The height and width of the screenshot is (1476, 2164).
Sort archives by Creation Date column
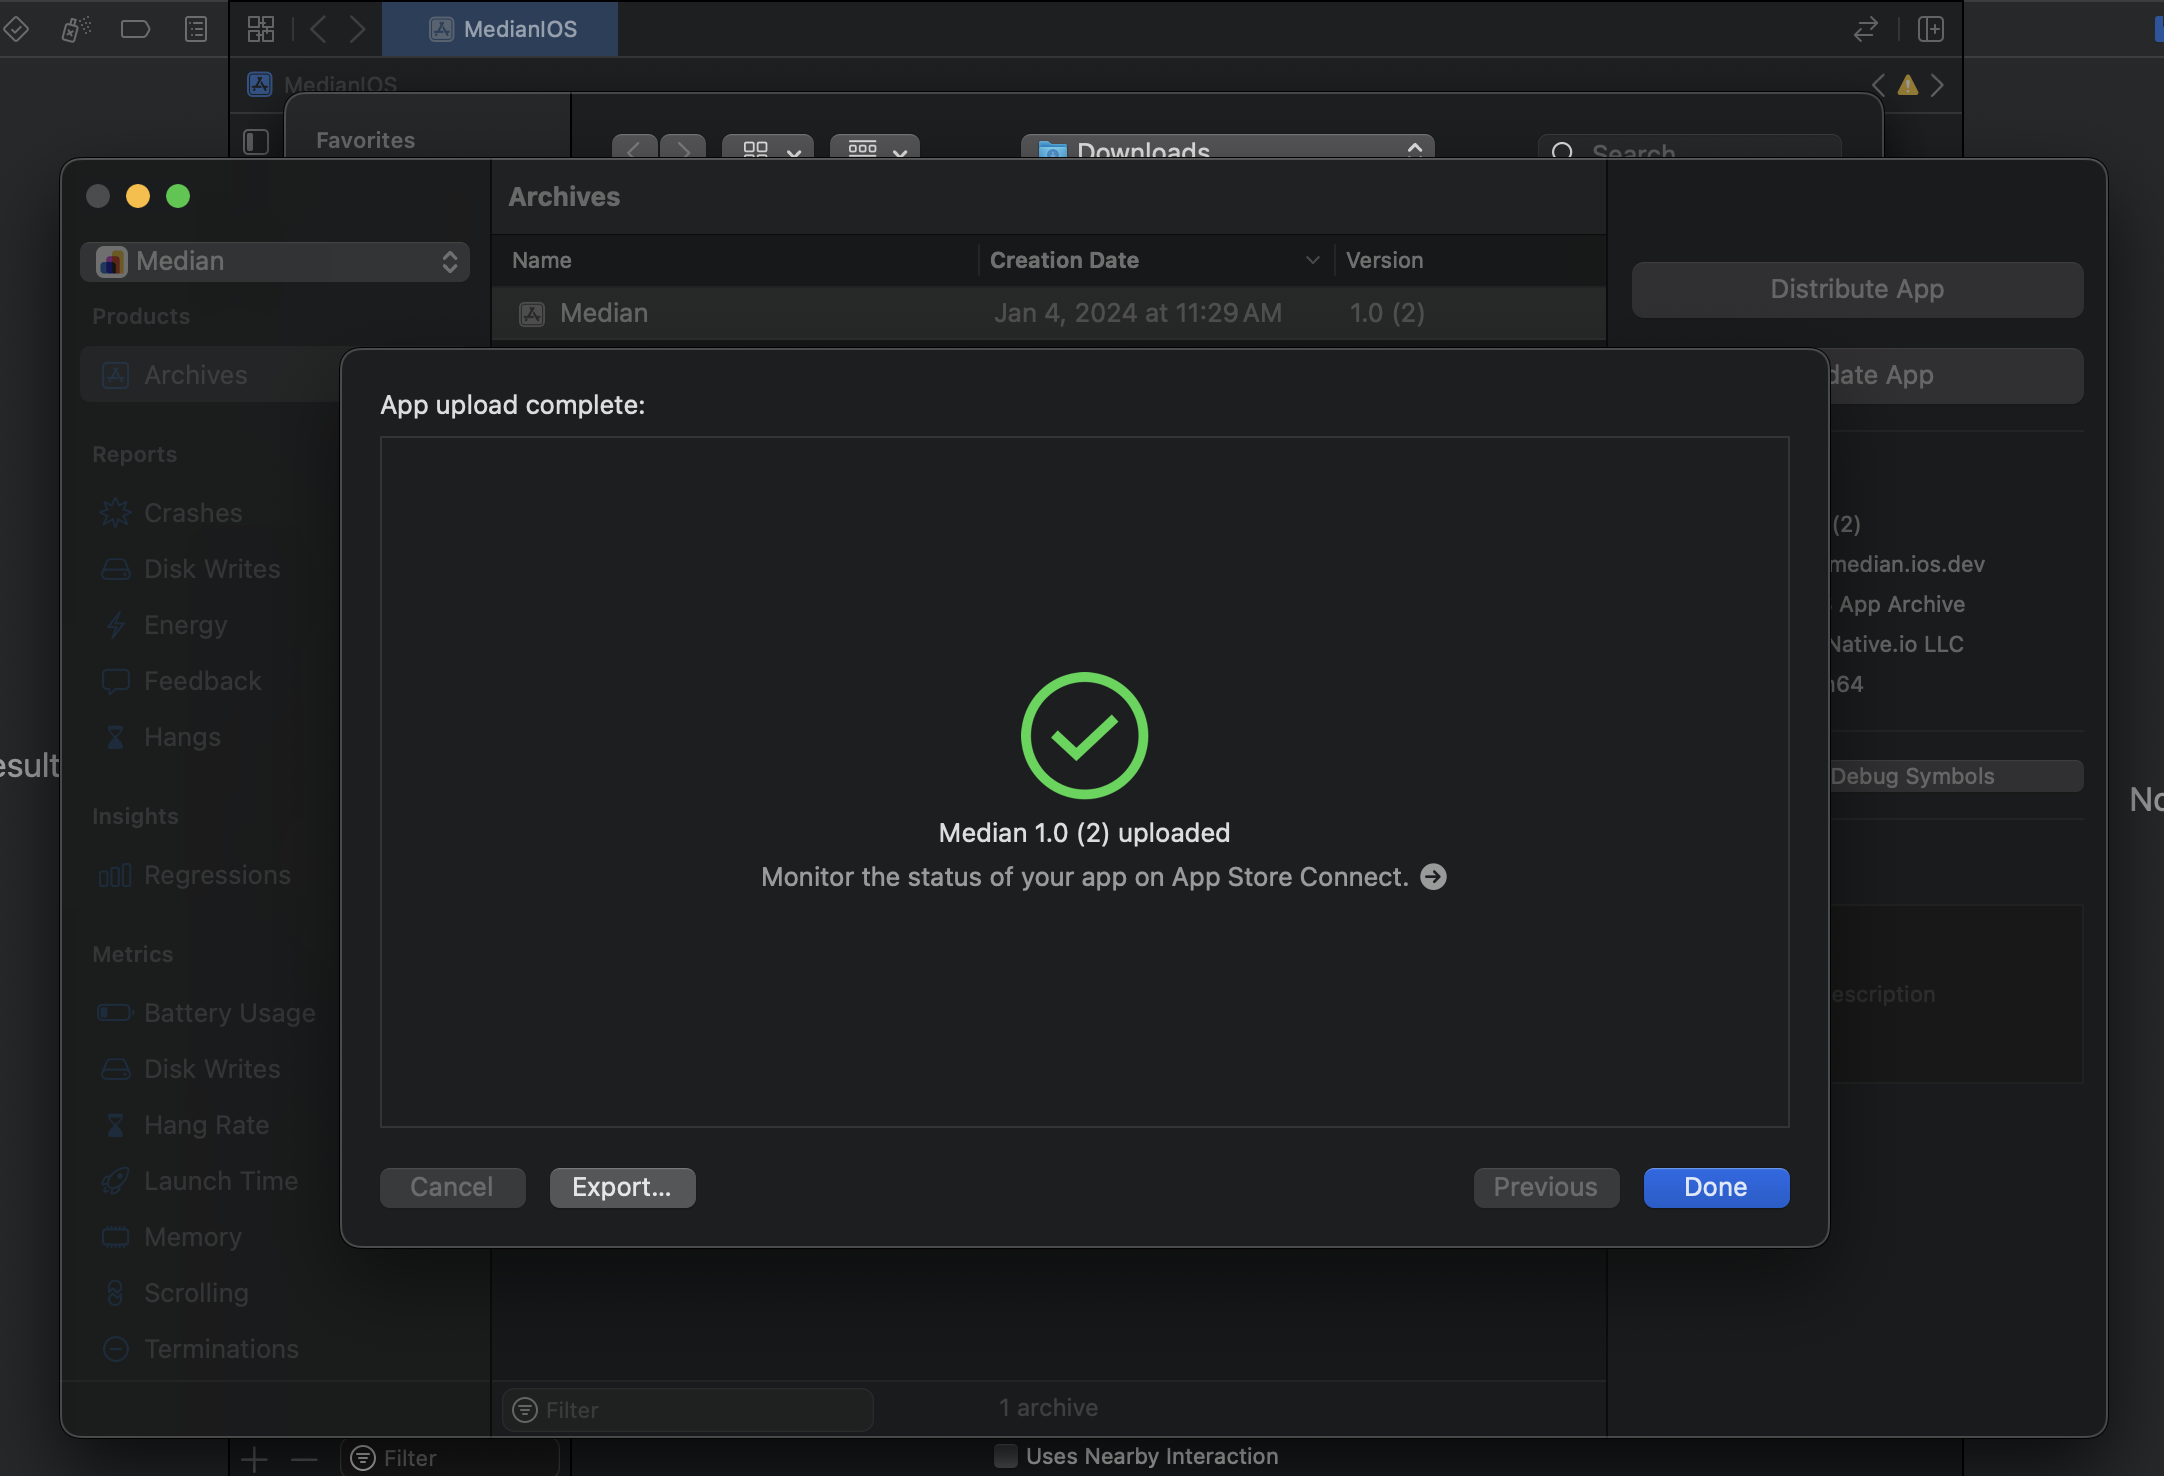(1155, 260)
